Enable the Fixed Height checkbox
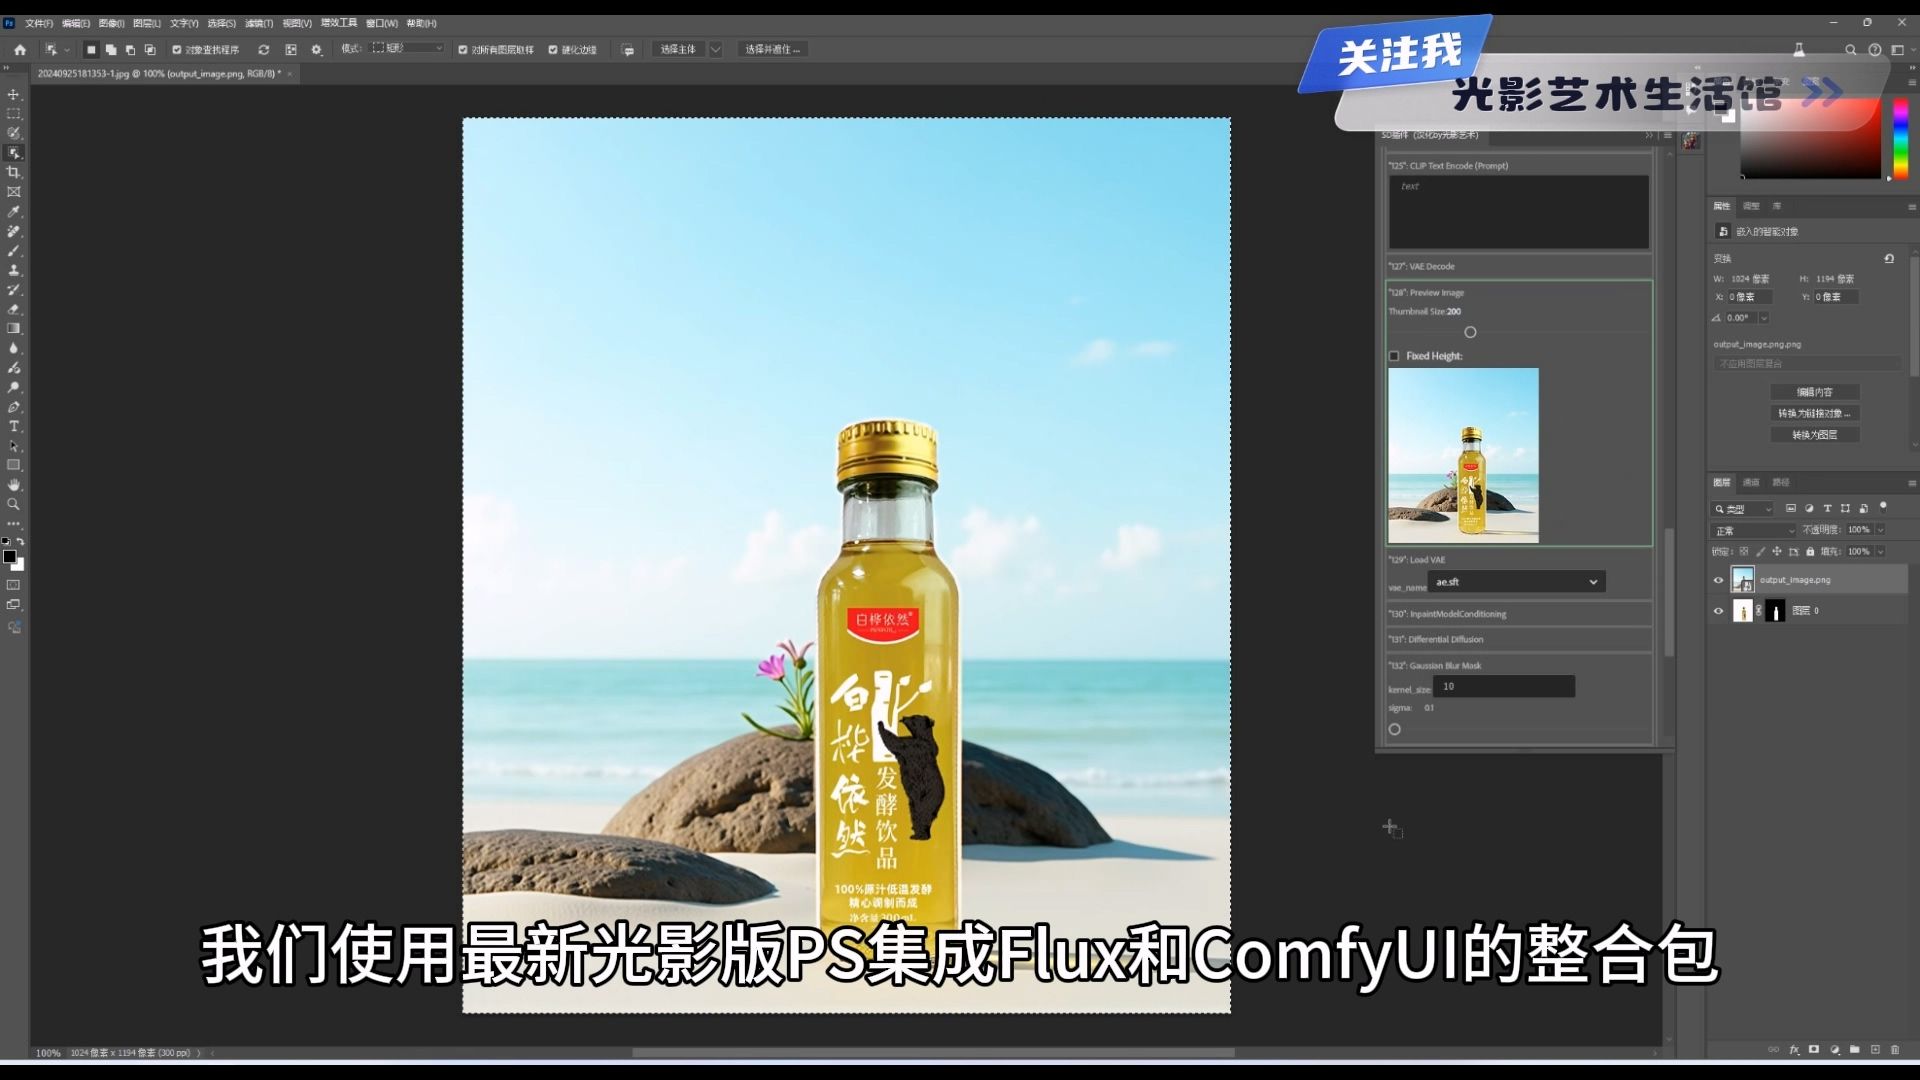This screenshot has width=1920, height=1080. click(x=1394, y=356)
